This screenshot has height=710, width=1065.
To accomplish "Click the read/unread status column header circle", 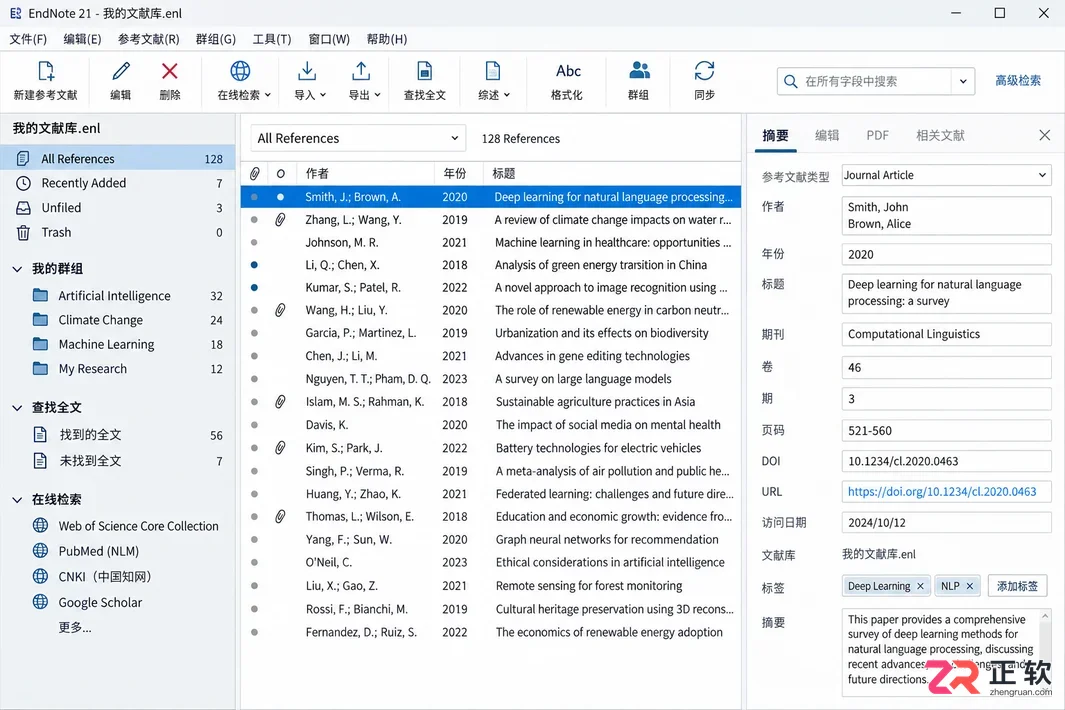I will [x=281, y=174].
